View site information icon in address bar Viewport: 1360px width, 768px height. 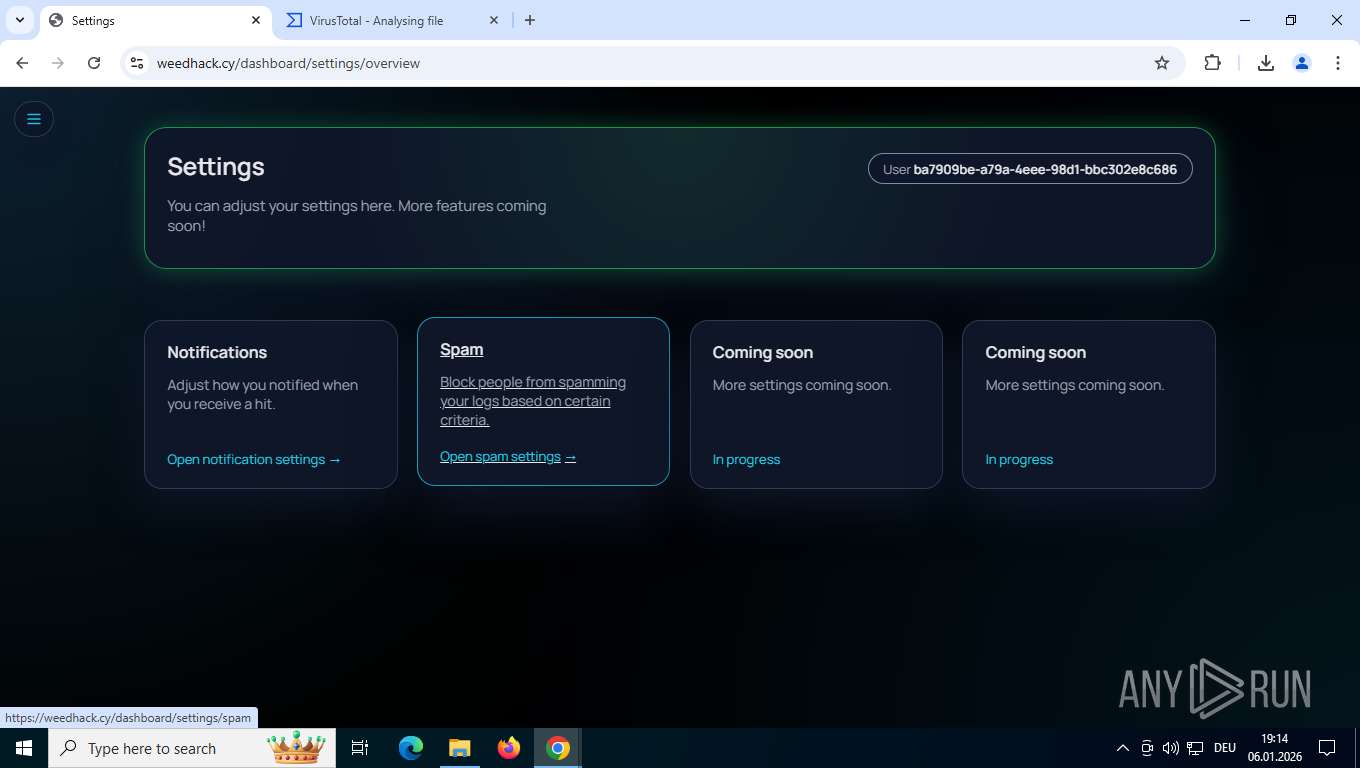tap(138, 63)
